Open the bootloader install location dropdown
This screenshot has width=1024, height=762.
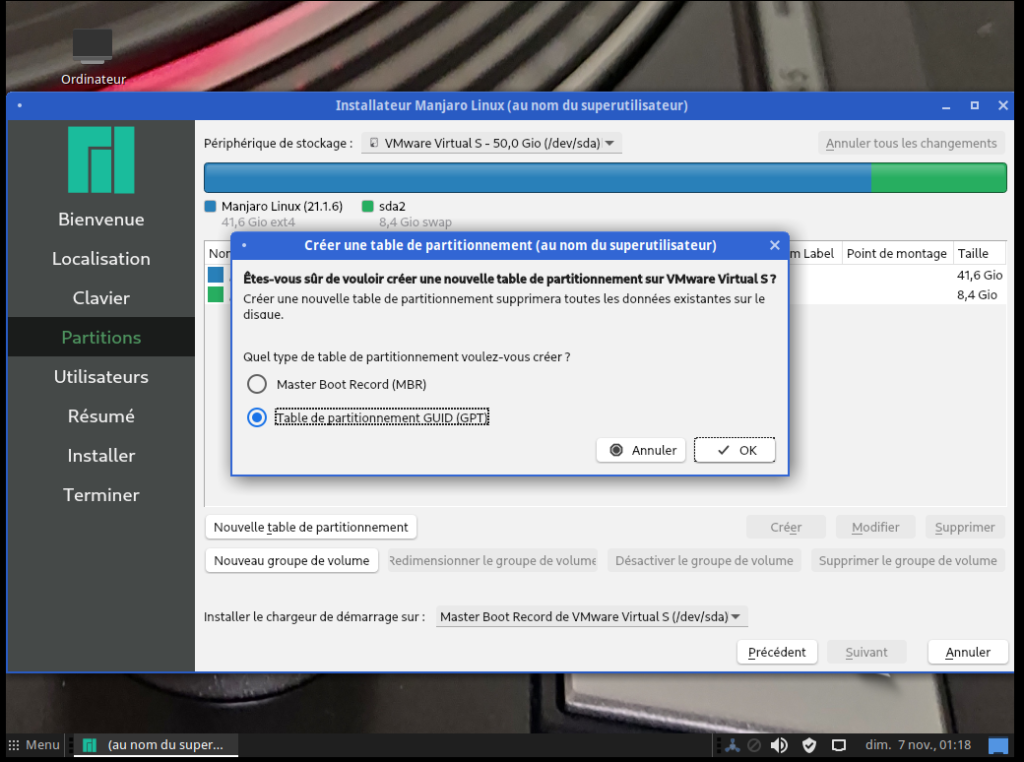coord(592,617)
